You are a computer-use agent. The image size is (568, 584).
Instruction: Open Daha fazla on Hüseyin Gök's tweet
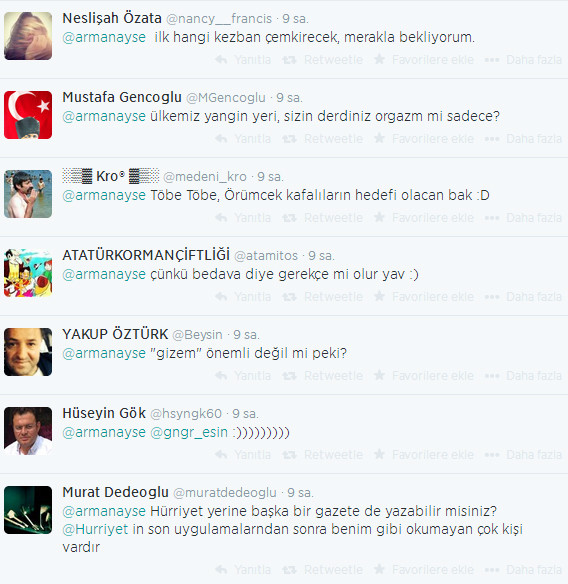coord(523,454)
